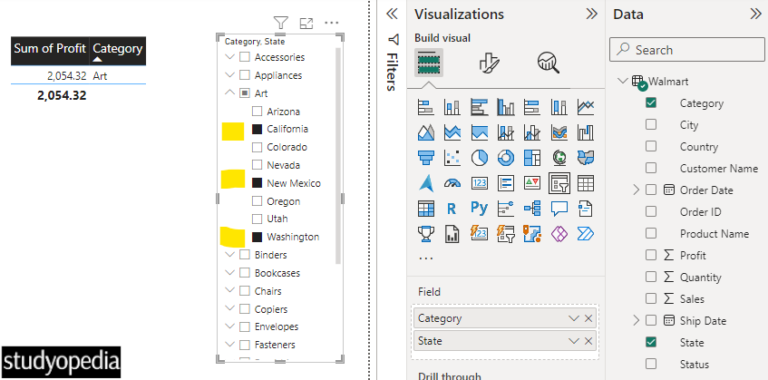This screenshot has width=768, height=380.
Task: Collapse the Data pane
Action: click(x=756, y=14)
